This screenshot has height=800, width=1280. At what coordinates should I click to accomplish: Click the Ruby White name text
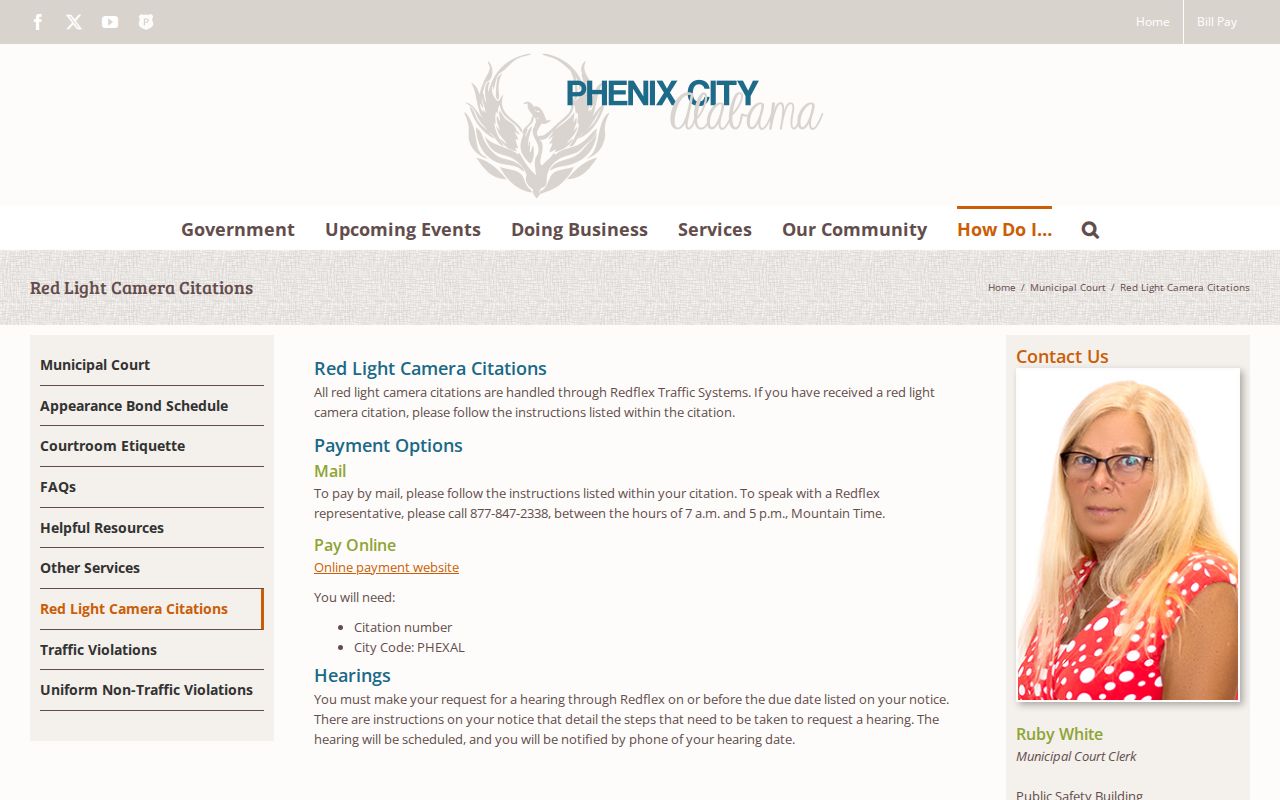tap(1059, 734)
